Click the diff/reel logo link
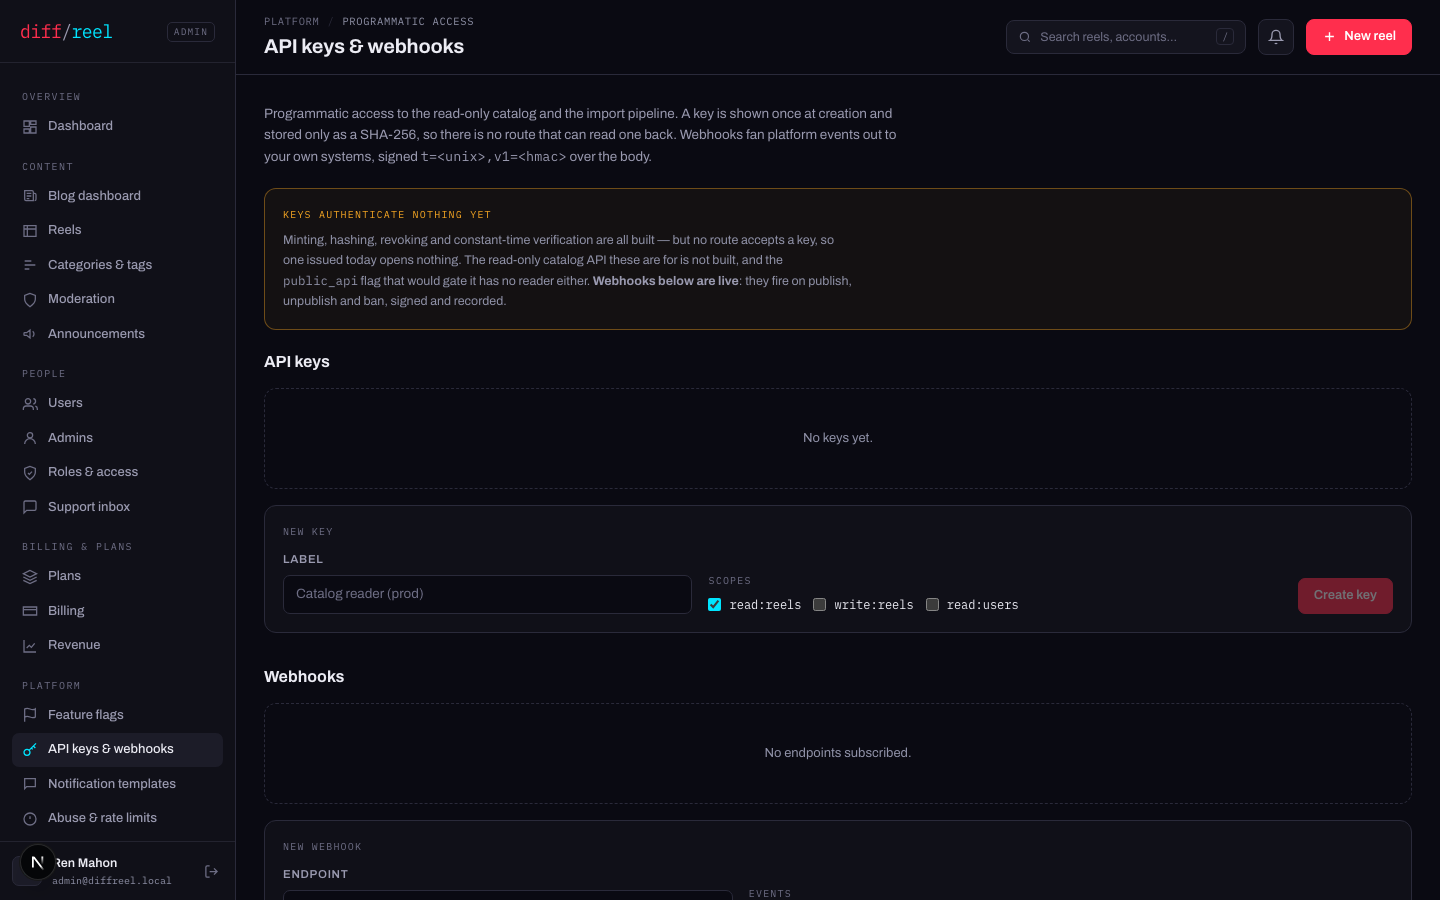Image resolution: width=1440 pixels, height=900 pixels. point(66,32)
